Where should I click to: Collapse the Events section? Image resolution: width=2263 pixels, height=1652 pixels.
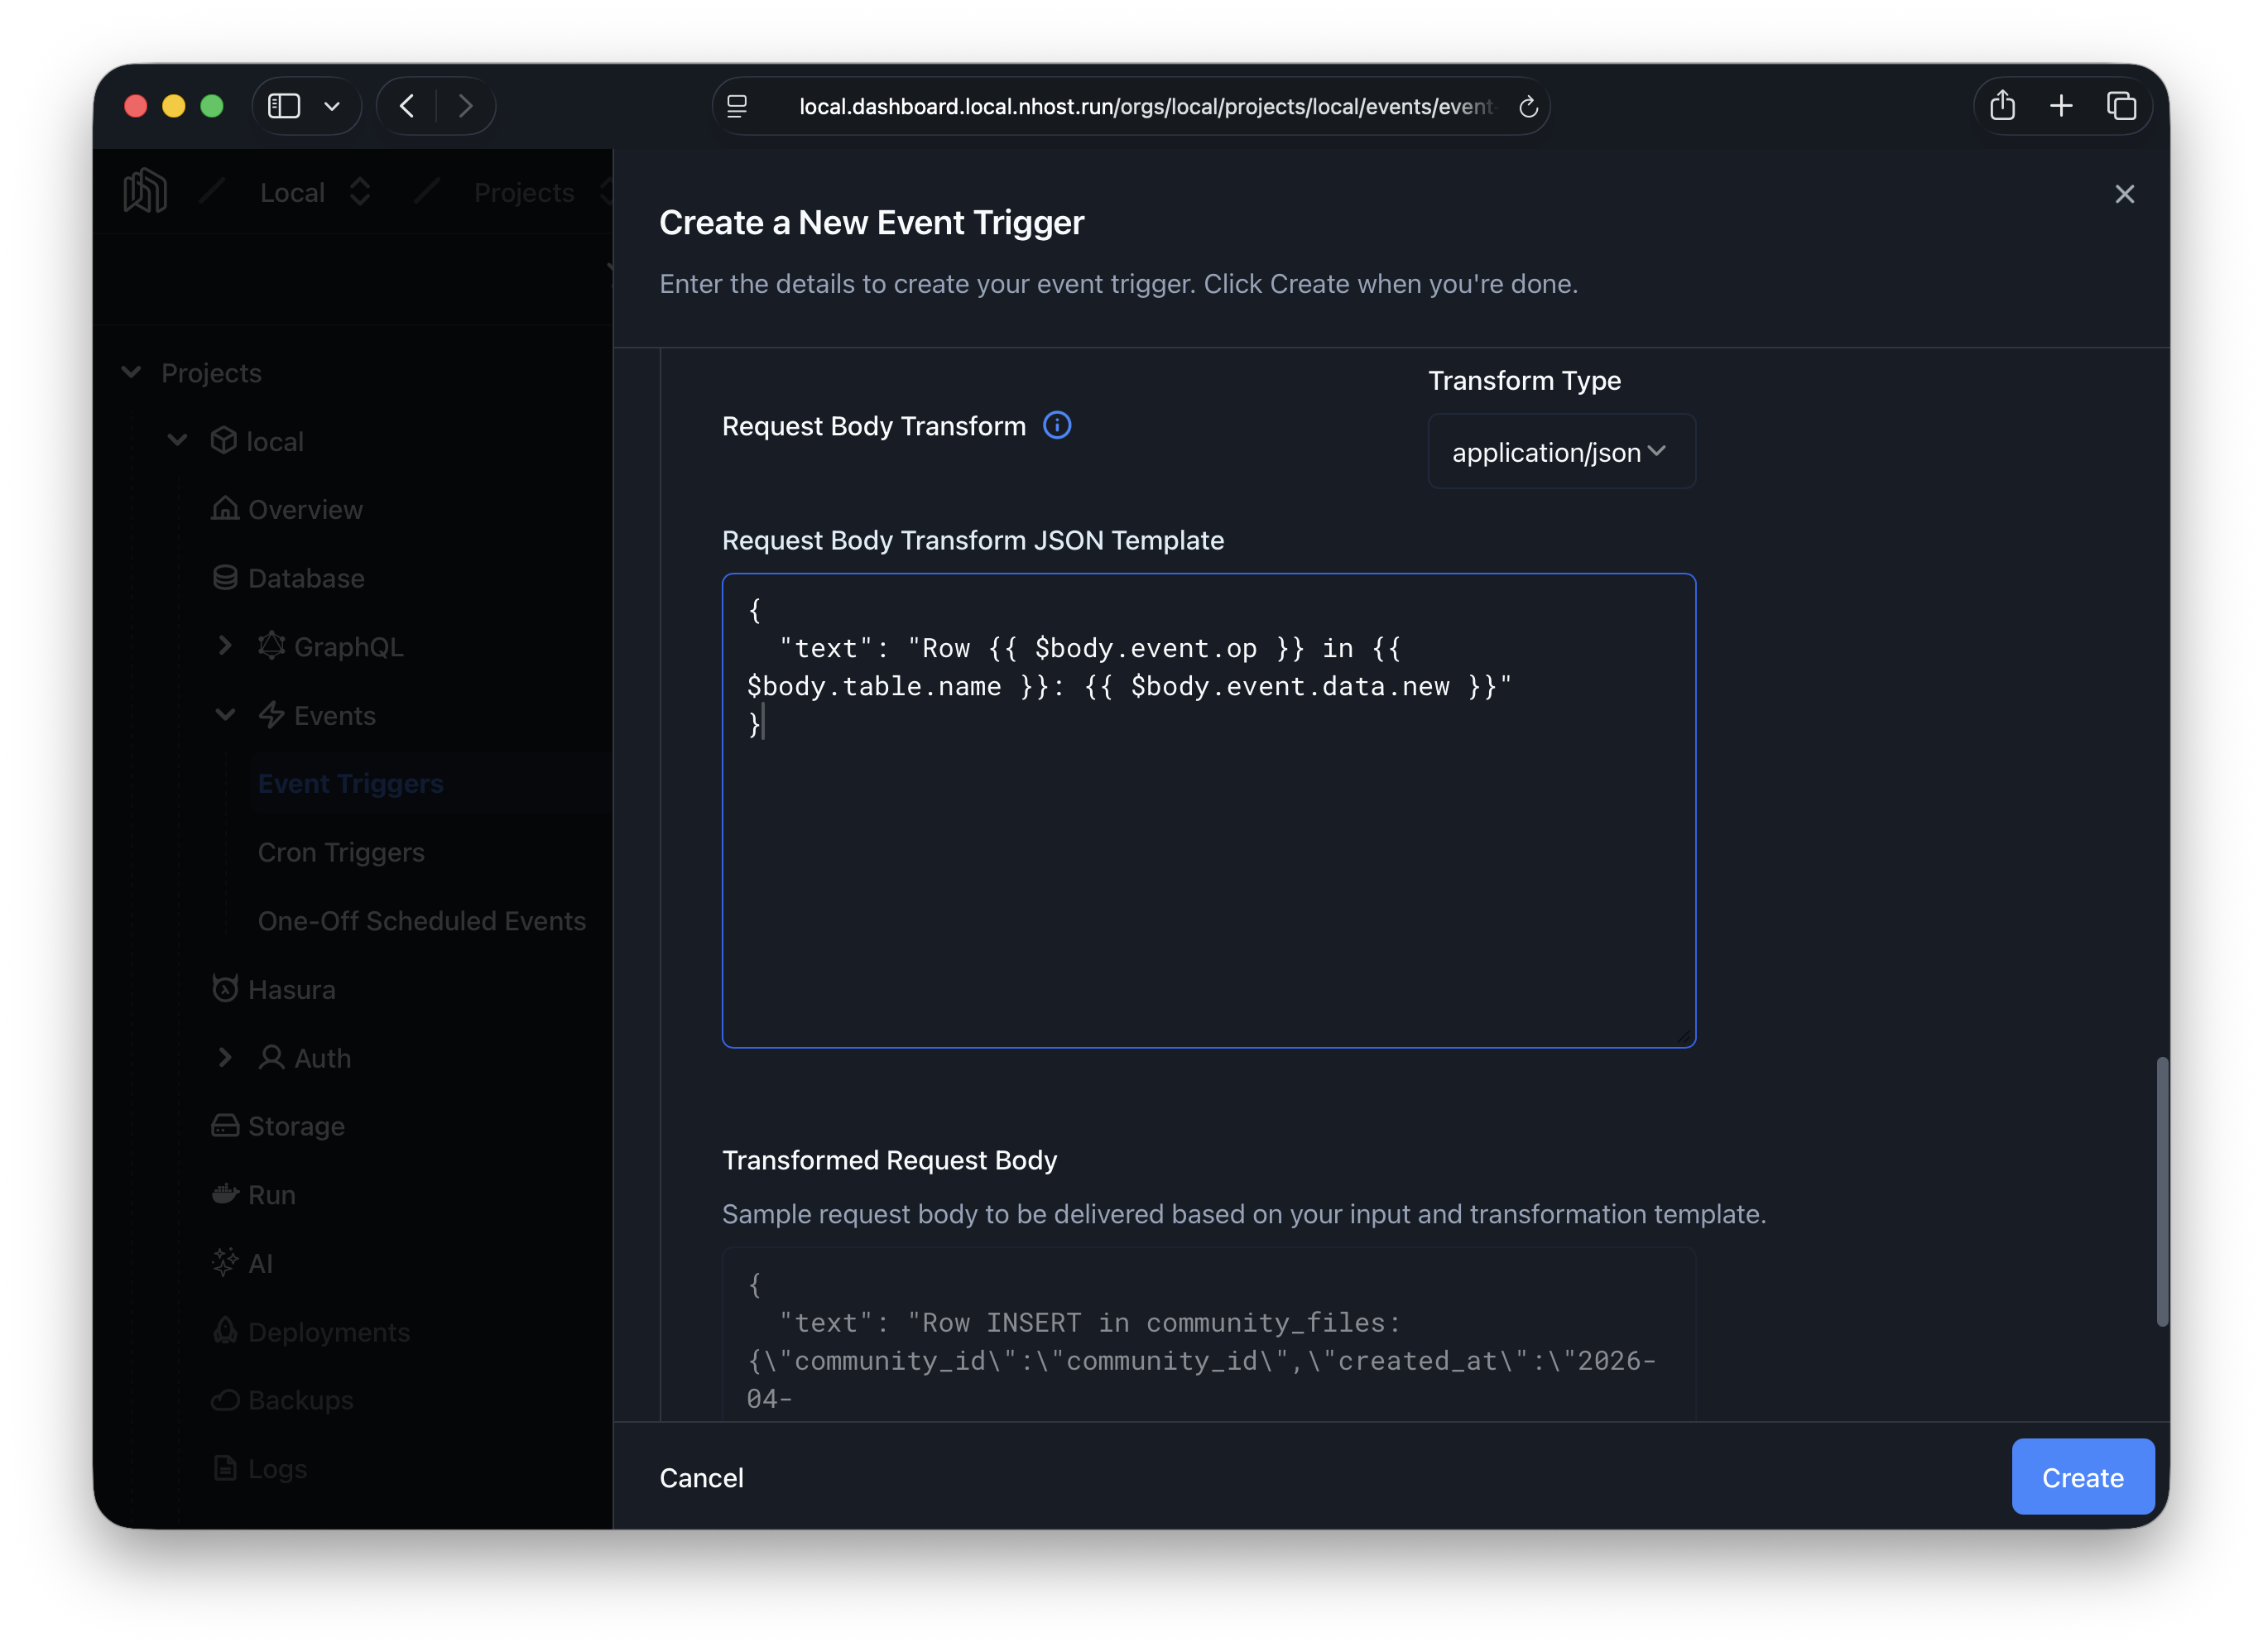224,714
